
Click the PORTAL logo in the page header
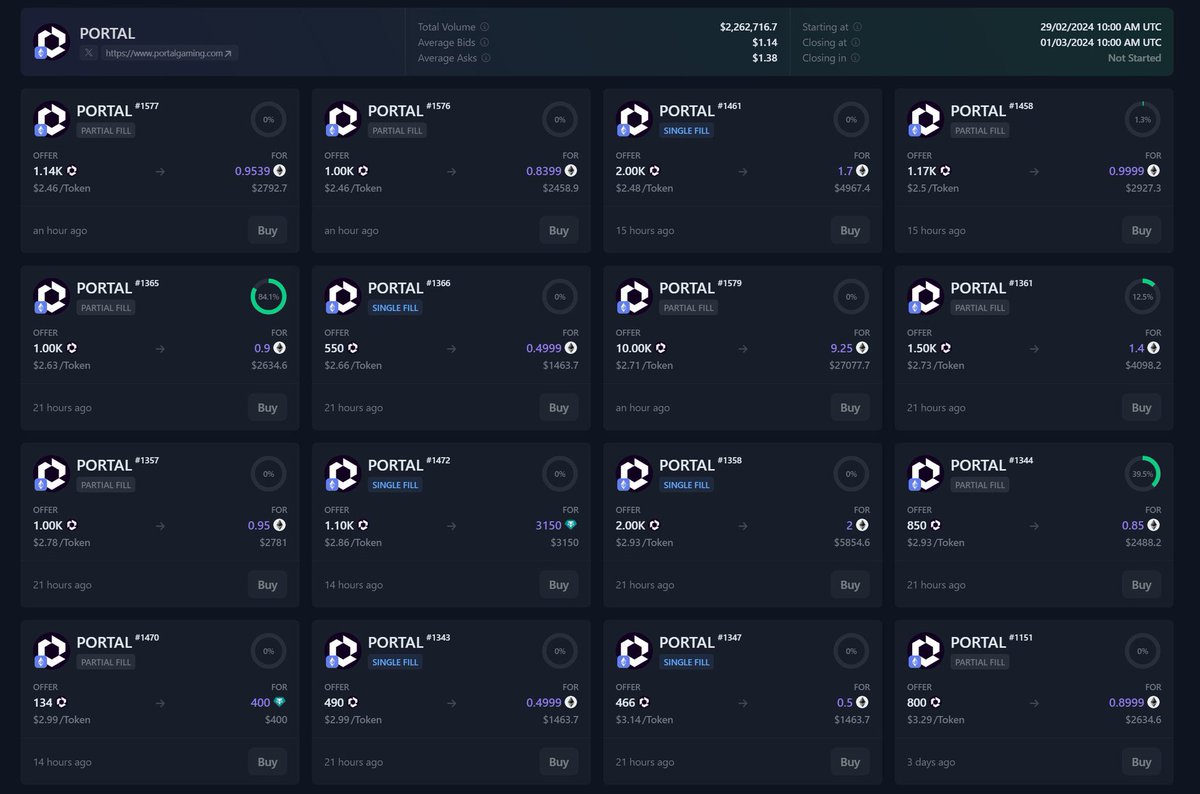[51, 41]
